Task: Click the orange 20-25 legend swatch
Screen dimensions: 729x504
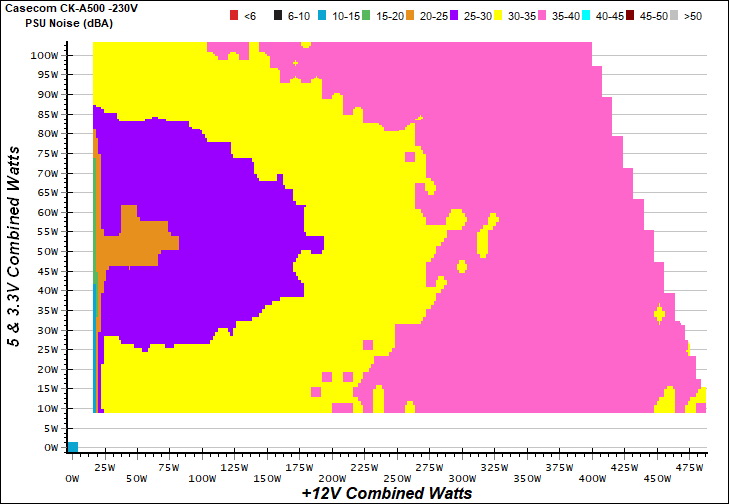Action: click(x=415, y=16)
